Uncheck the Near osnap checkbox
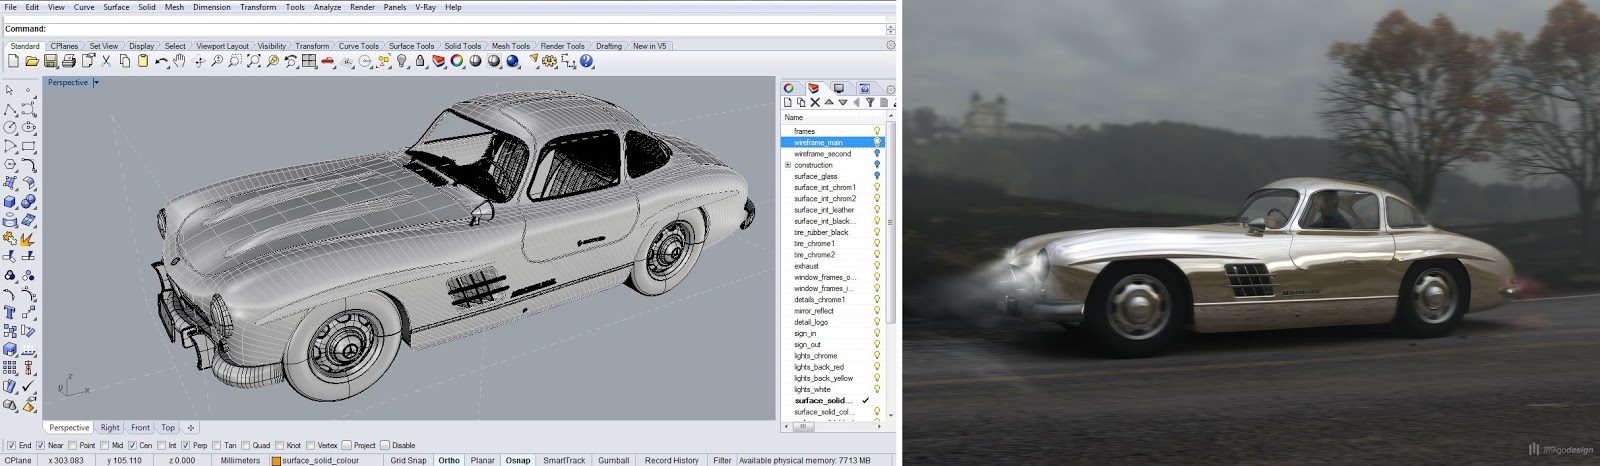Image resolution: width=1600 pixels, height=466 pixels. click(41, 446)
